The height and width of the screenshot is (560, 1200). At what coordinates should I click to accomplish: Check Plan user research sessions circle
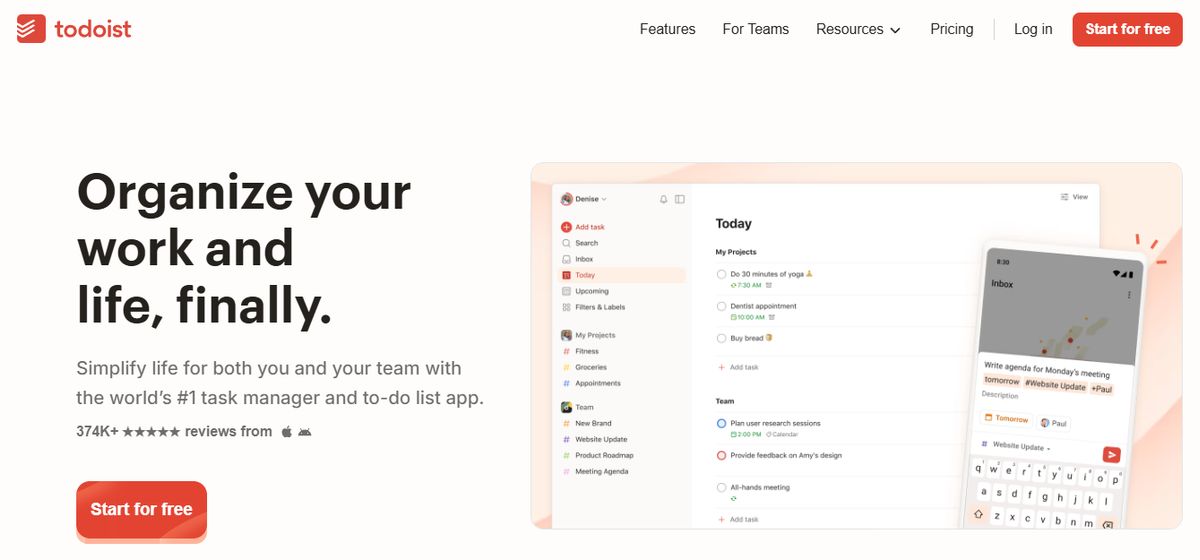click(x=722, y=423)
